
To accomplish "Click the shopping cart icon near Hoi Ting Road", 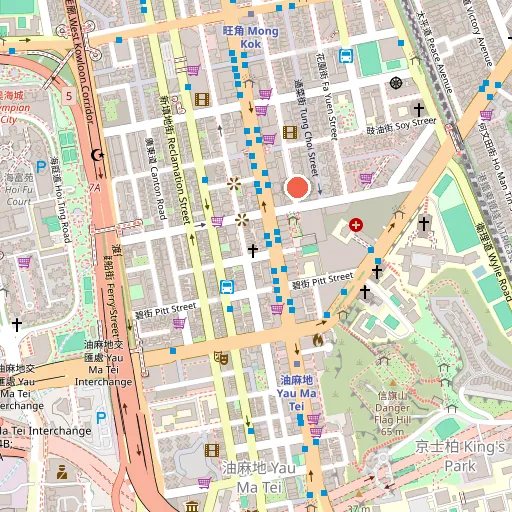I will (24, 262).
